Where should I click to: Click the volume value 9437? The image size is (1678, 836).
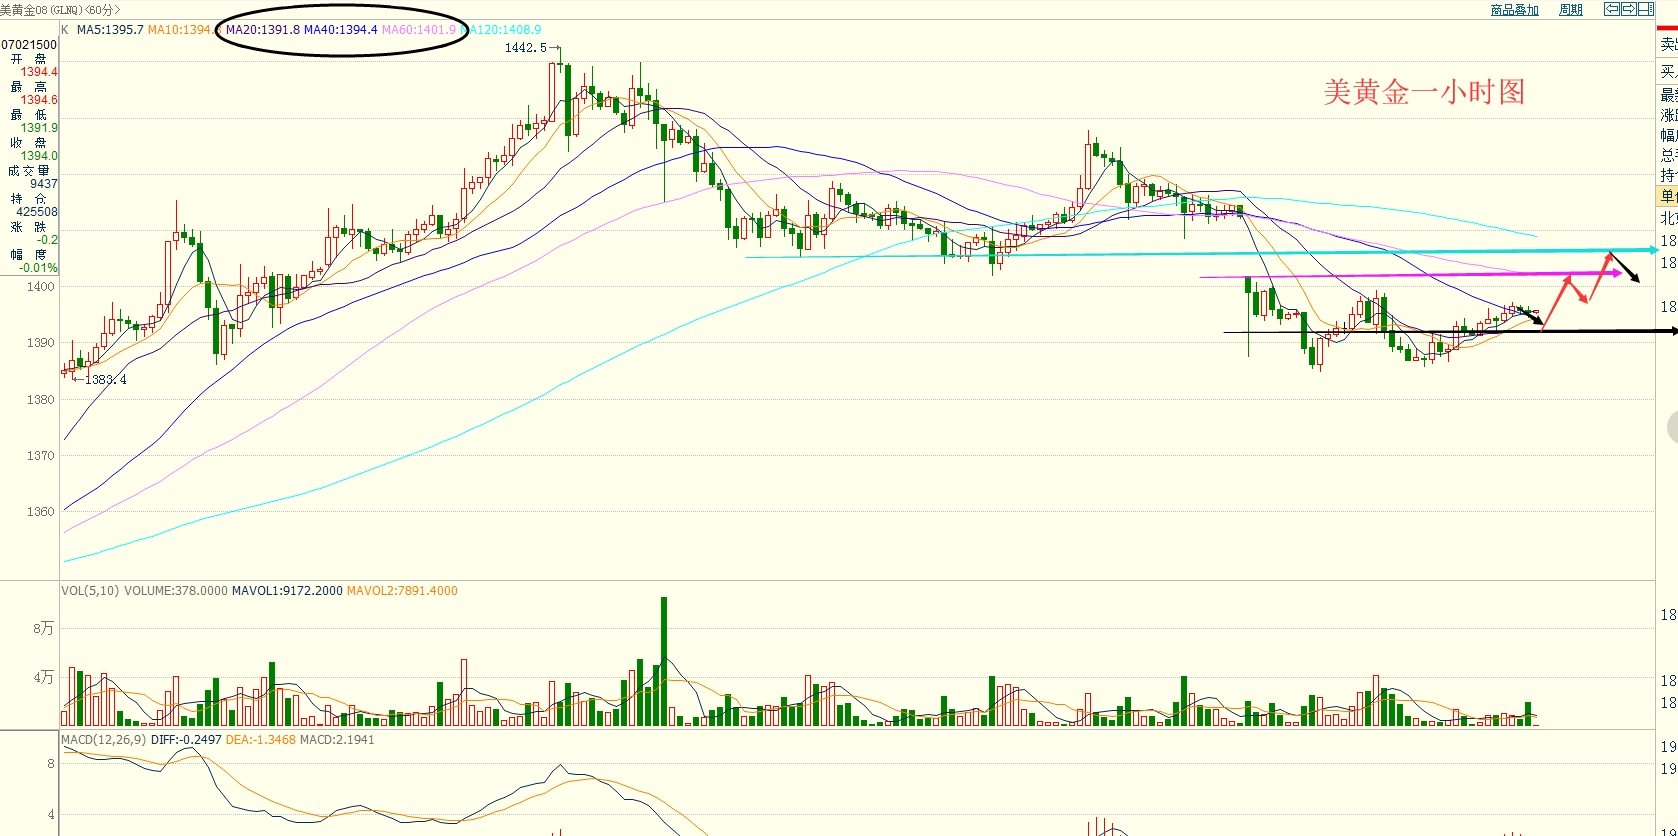click(44, 184)
